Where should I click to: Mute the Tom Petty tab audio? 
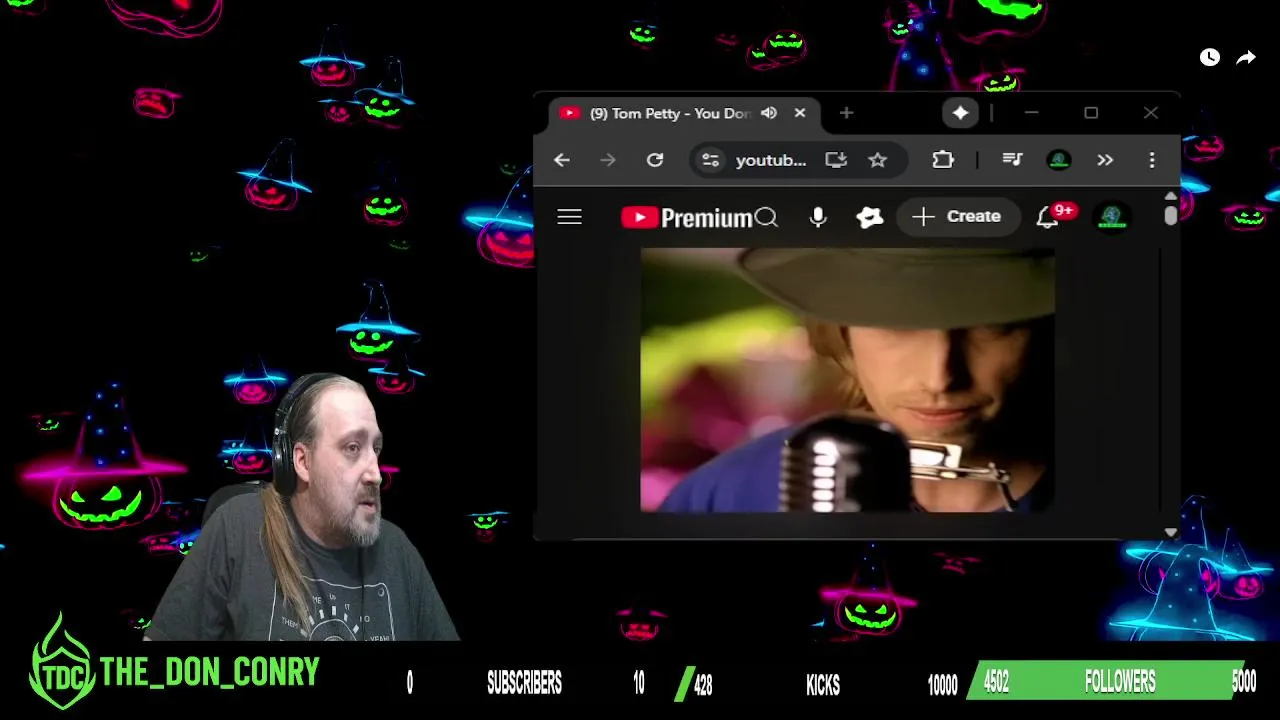tap(769, 113)
